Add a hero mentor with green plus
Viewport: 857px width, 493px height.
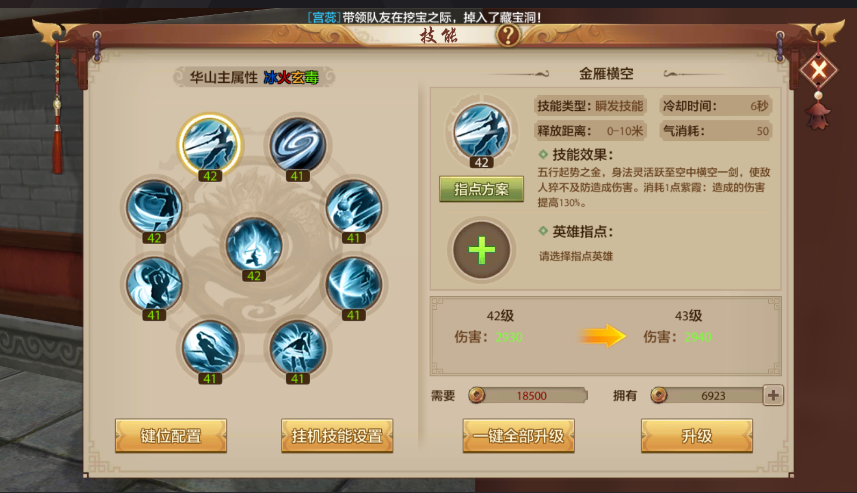(482, 250)
